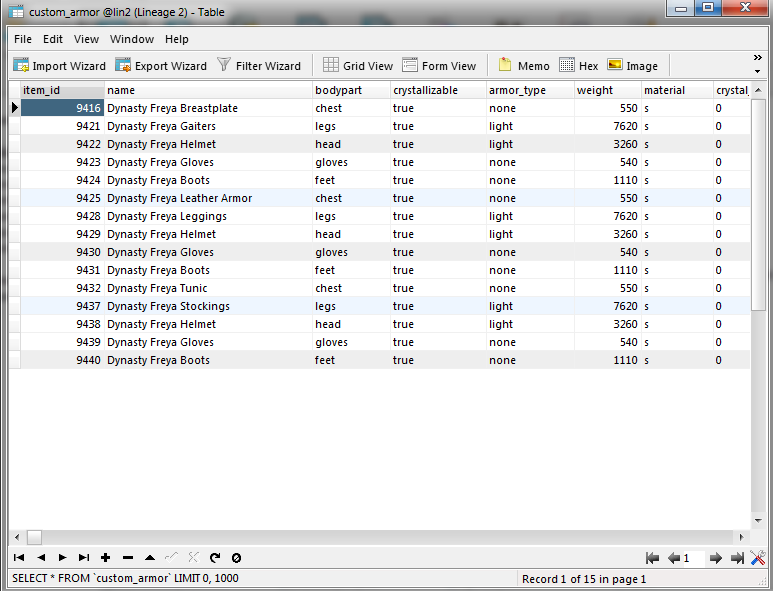Go to the last record
The width and height of the screenshot is (773, 591).
(84, 557)
